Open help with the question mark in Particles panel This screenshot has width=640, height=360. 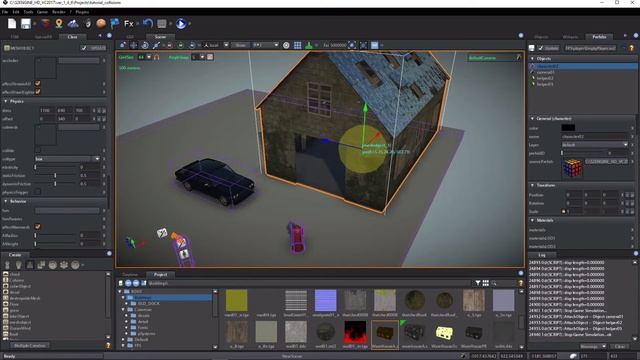(x=631, y=48)
